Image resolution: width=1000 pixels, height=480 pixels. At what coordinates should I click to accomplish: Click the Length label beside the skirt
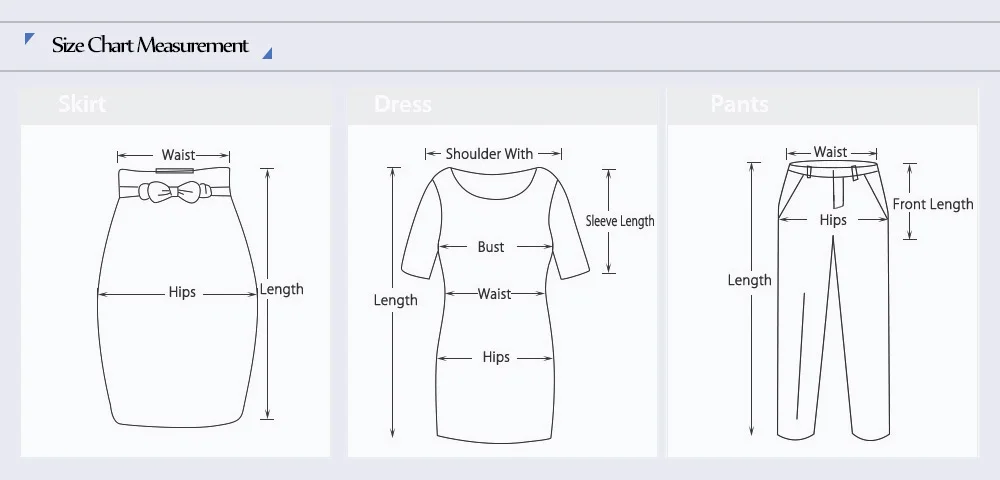tap(281, 289)
